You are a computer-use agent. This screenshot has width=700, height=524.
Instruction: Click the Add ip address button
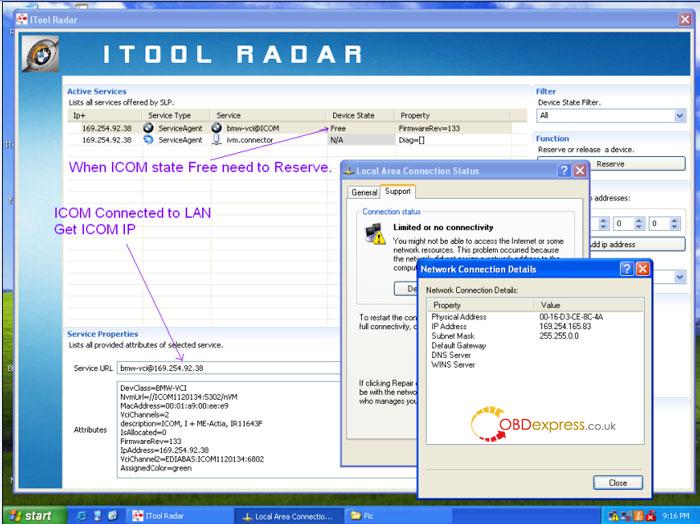[638, 244]
